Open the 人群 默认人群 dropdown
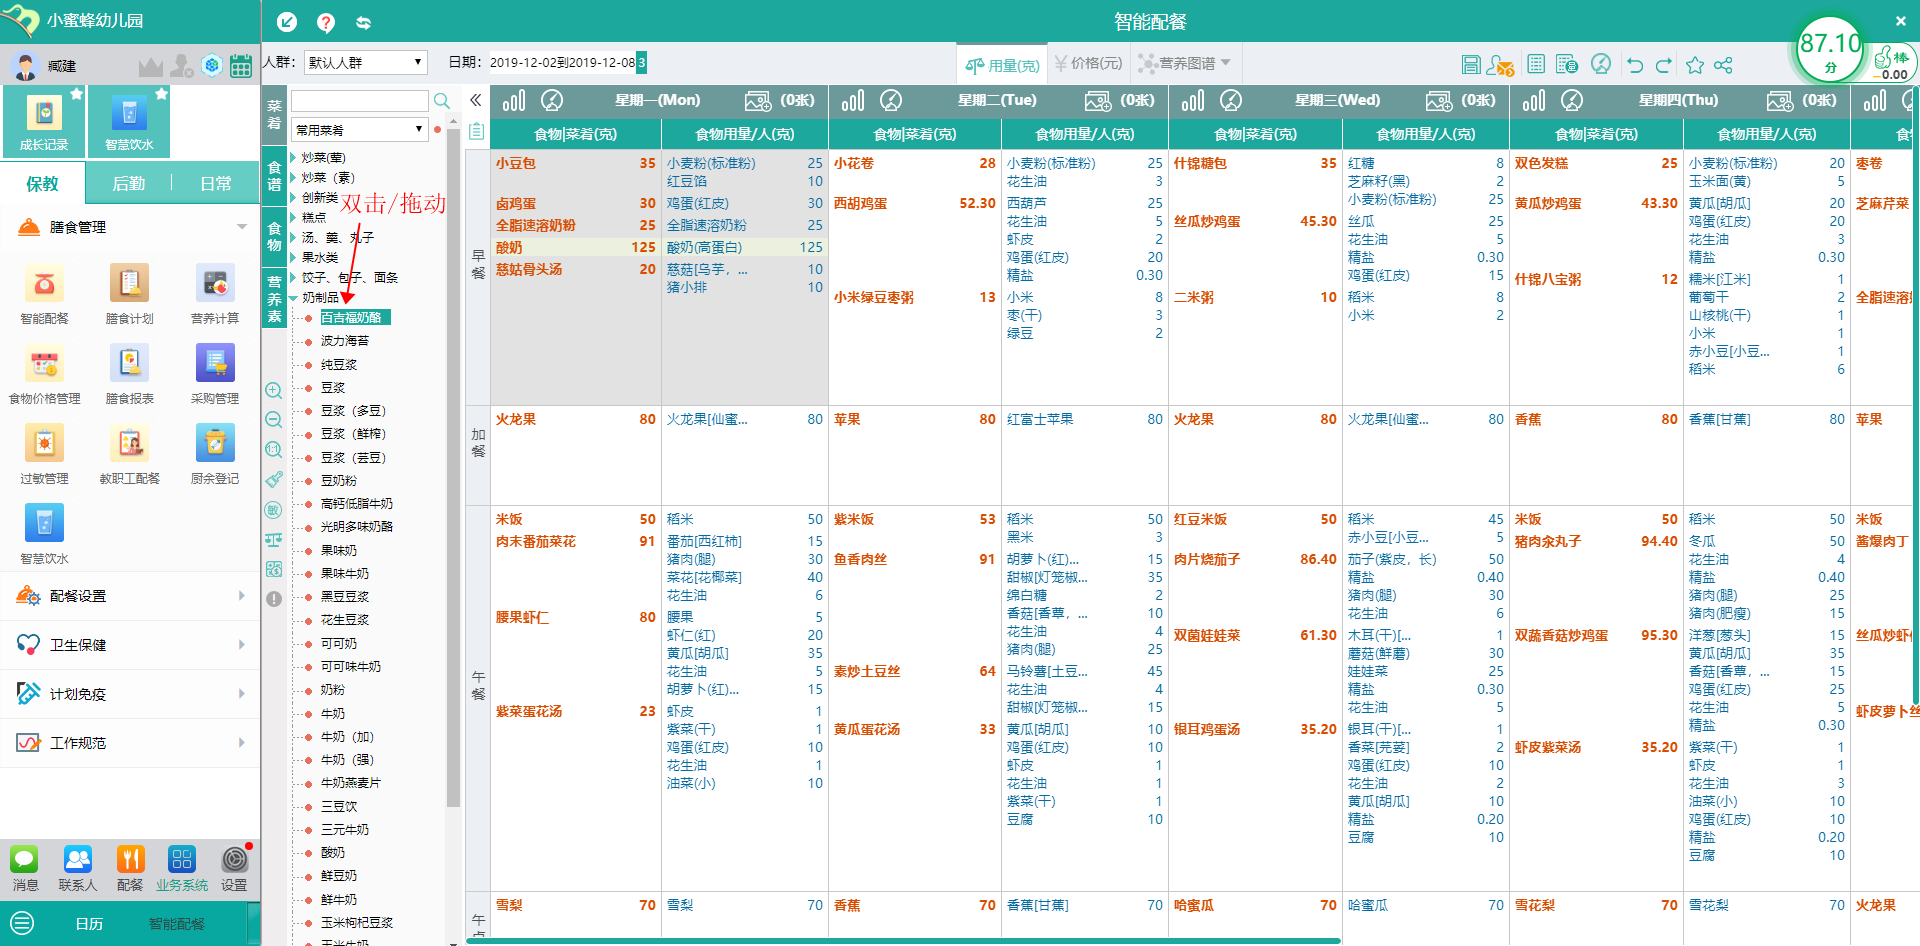The height and width of the screenshot is (946, 1920). coord(365,62)
